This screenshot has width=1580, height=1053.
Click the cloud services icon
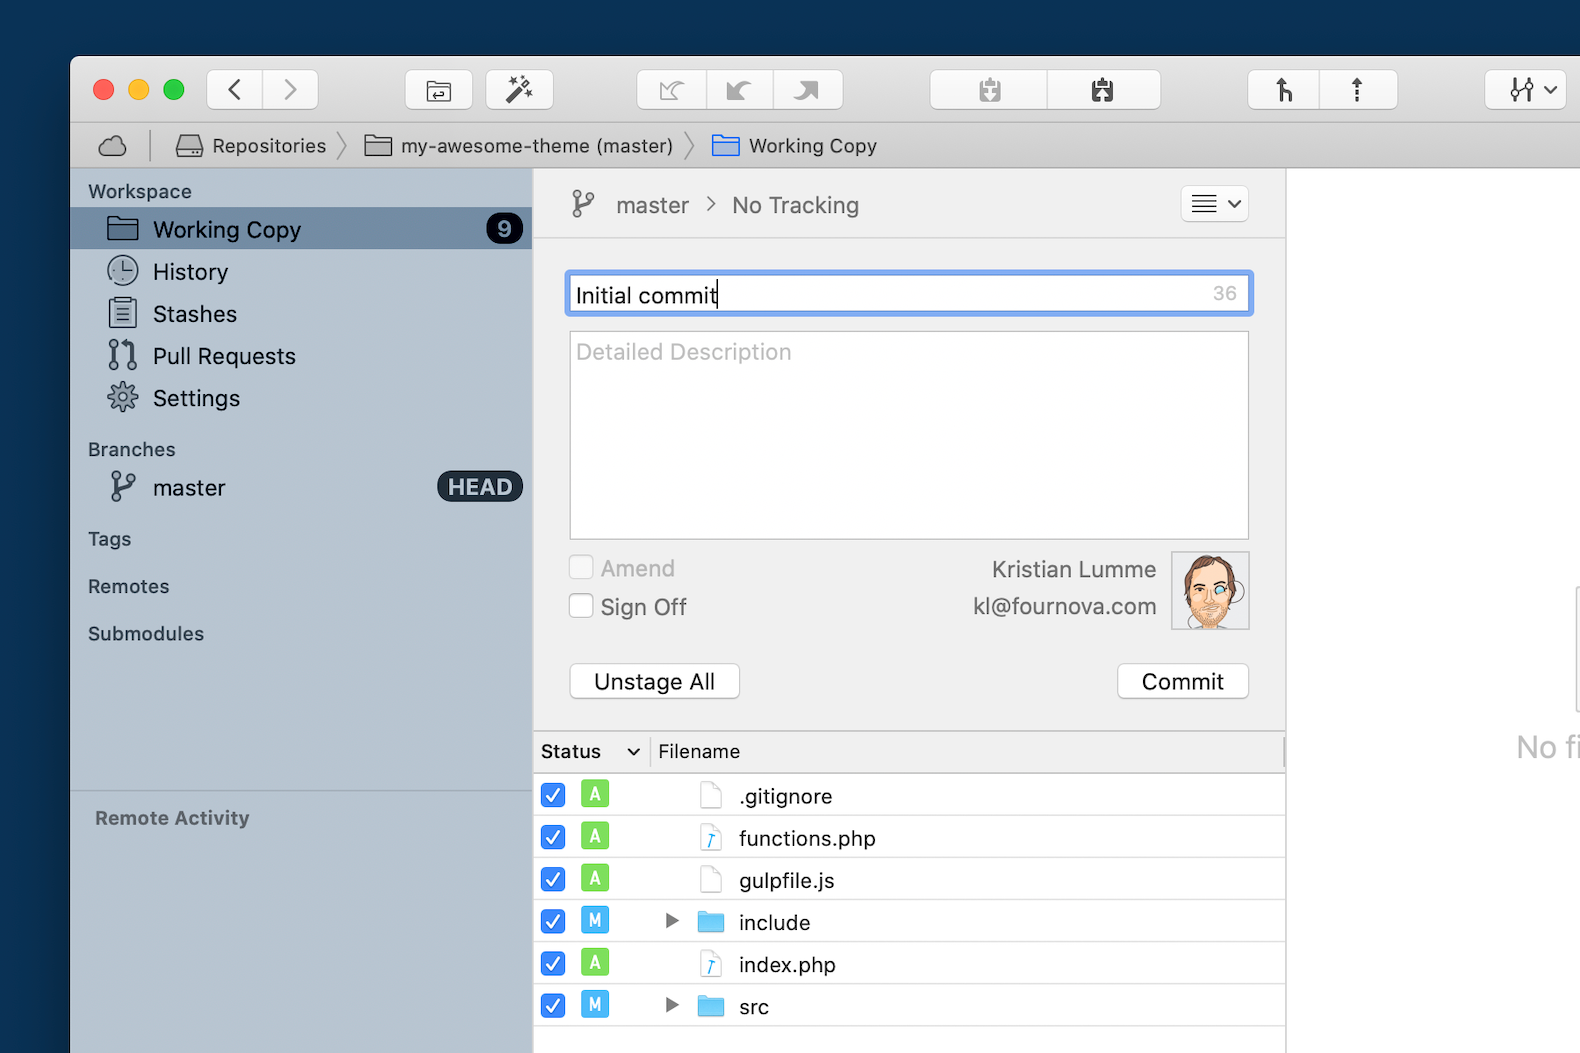[113, 146]
